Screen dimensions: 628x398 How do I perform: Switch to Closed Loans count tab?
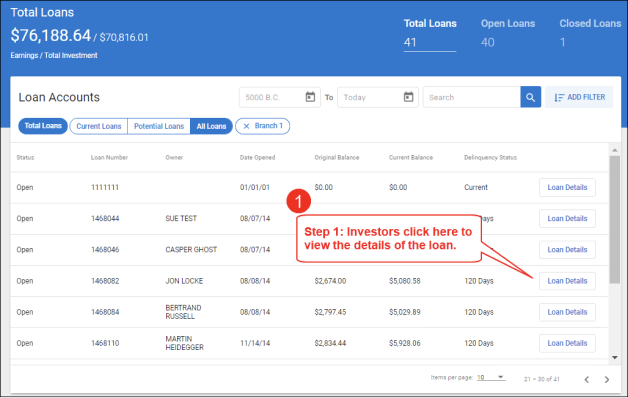[590, 33]
